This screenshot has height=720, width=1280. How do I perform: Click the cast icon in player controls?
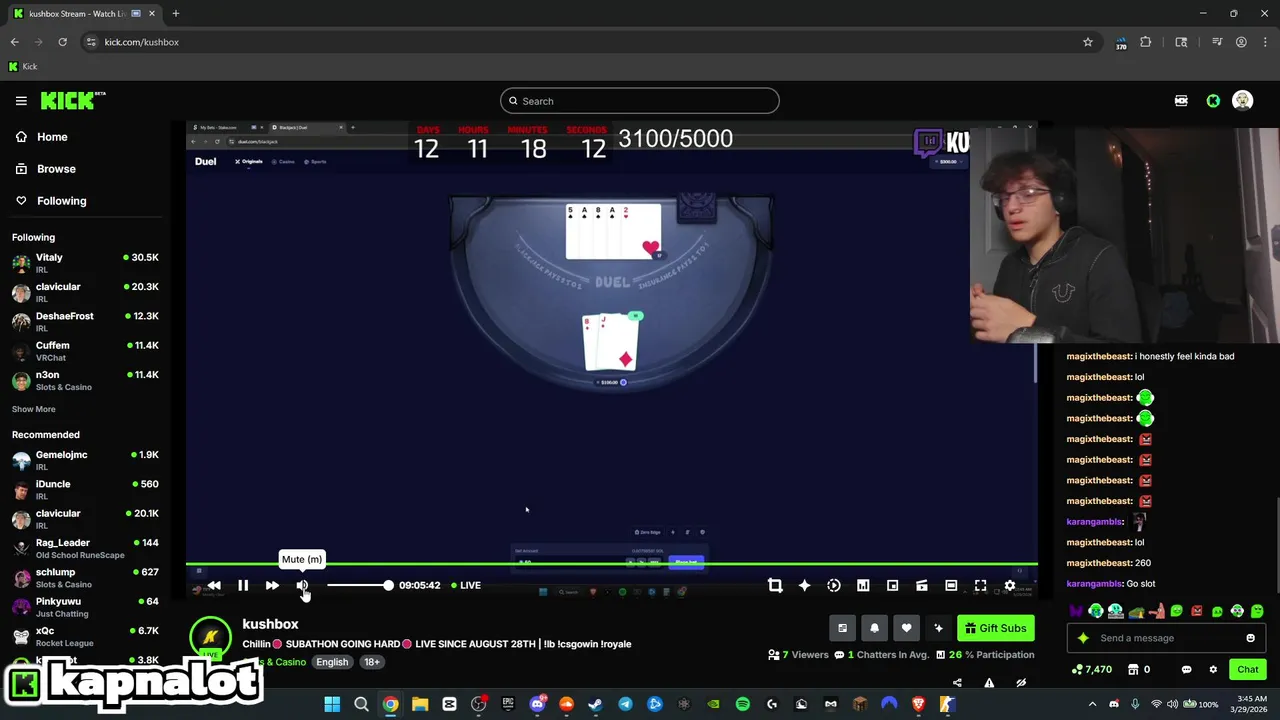coord(922,585)
